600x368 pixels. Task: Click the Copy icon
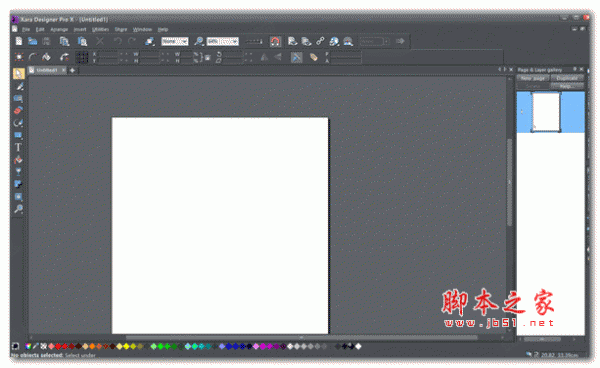coord(64,41)
